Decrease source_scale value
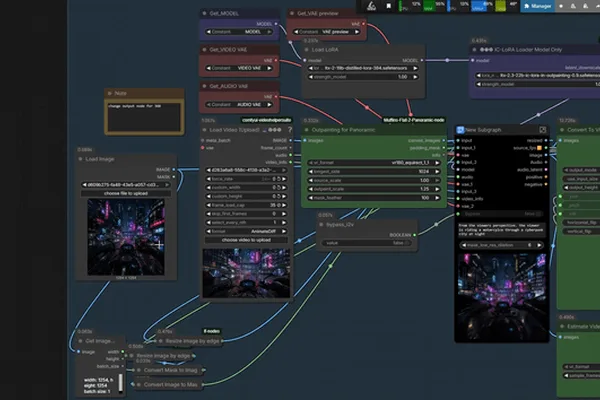Image resolution: width=600 pixels, height=400 pixels. 311,180
